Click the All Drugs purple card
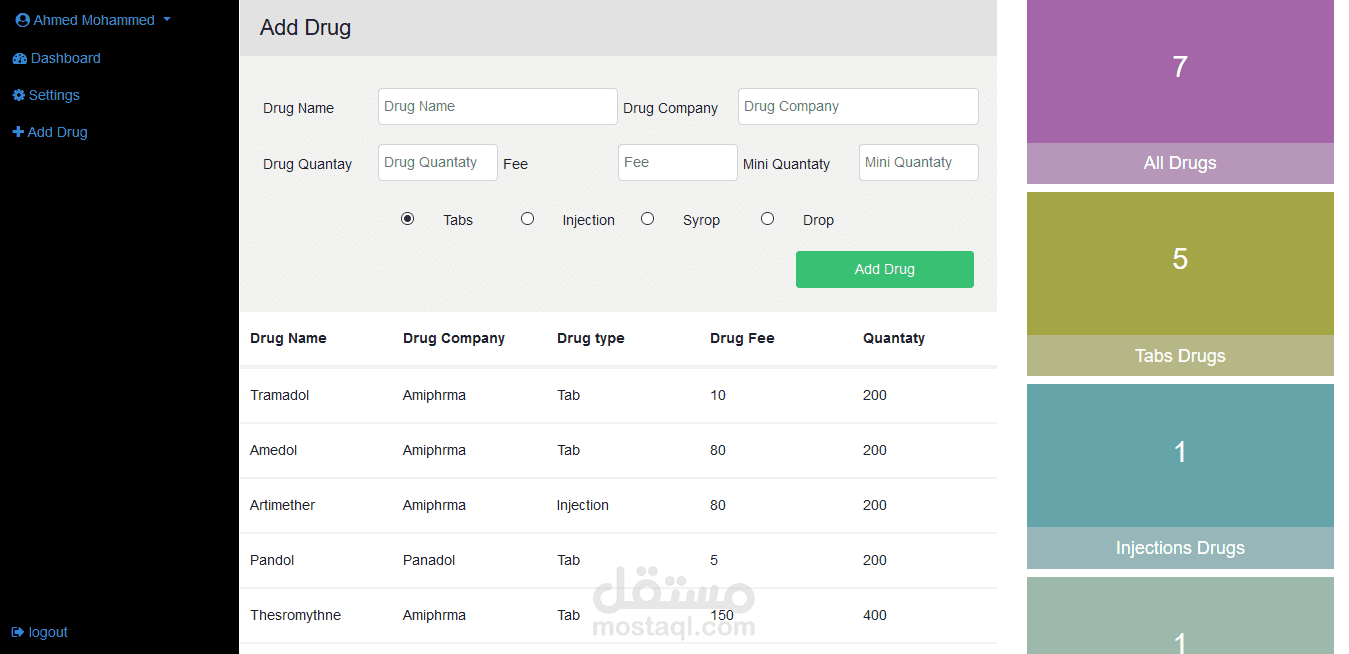1349x654 pixels. [x=1180, y=92]
